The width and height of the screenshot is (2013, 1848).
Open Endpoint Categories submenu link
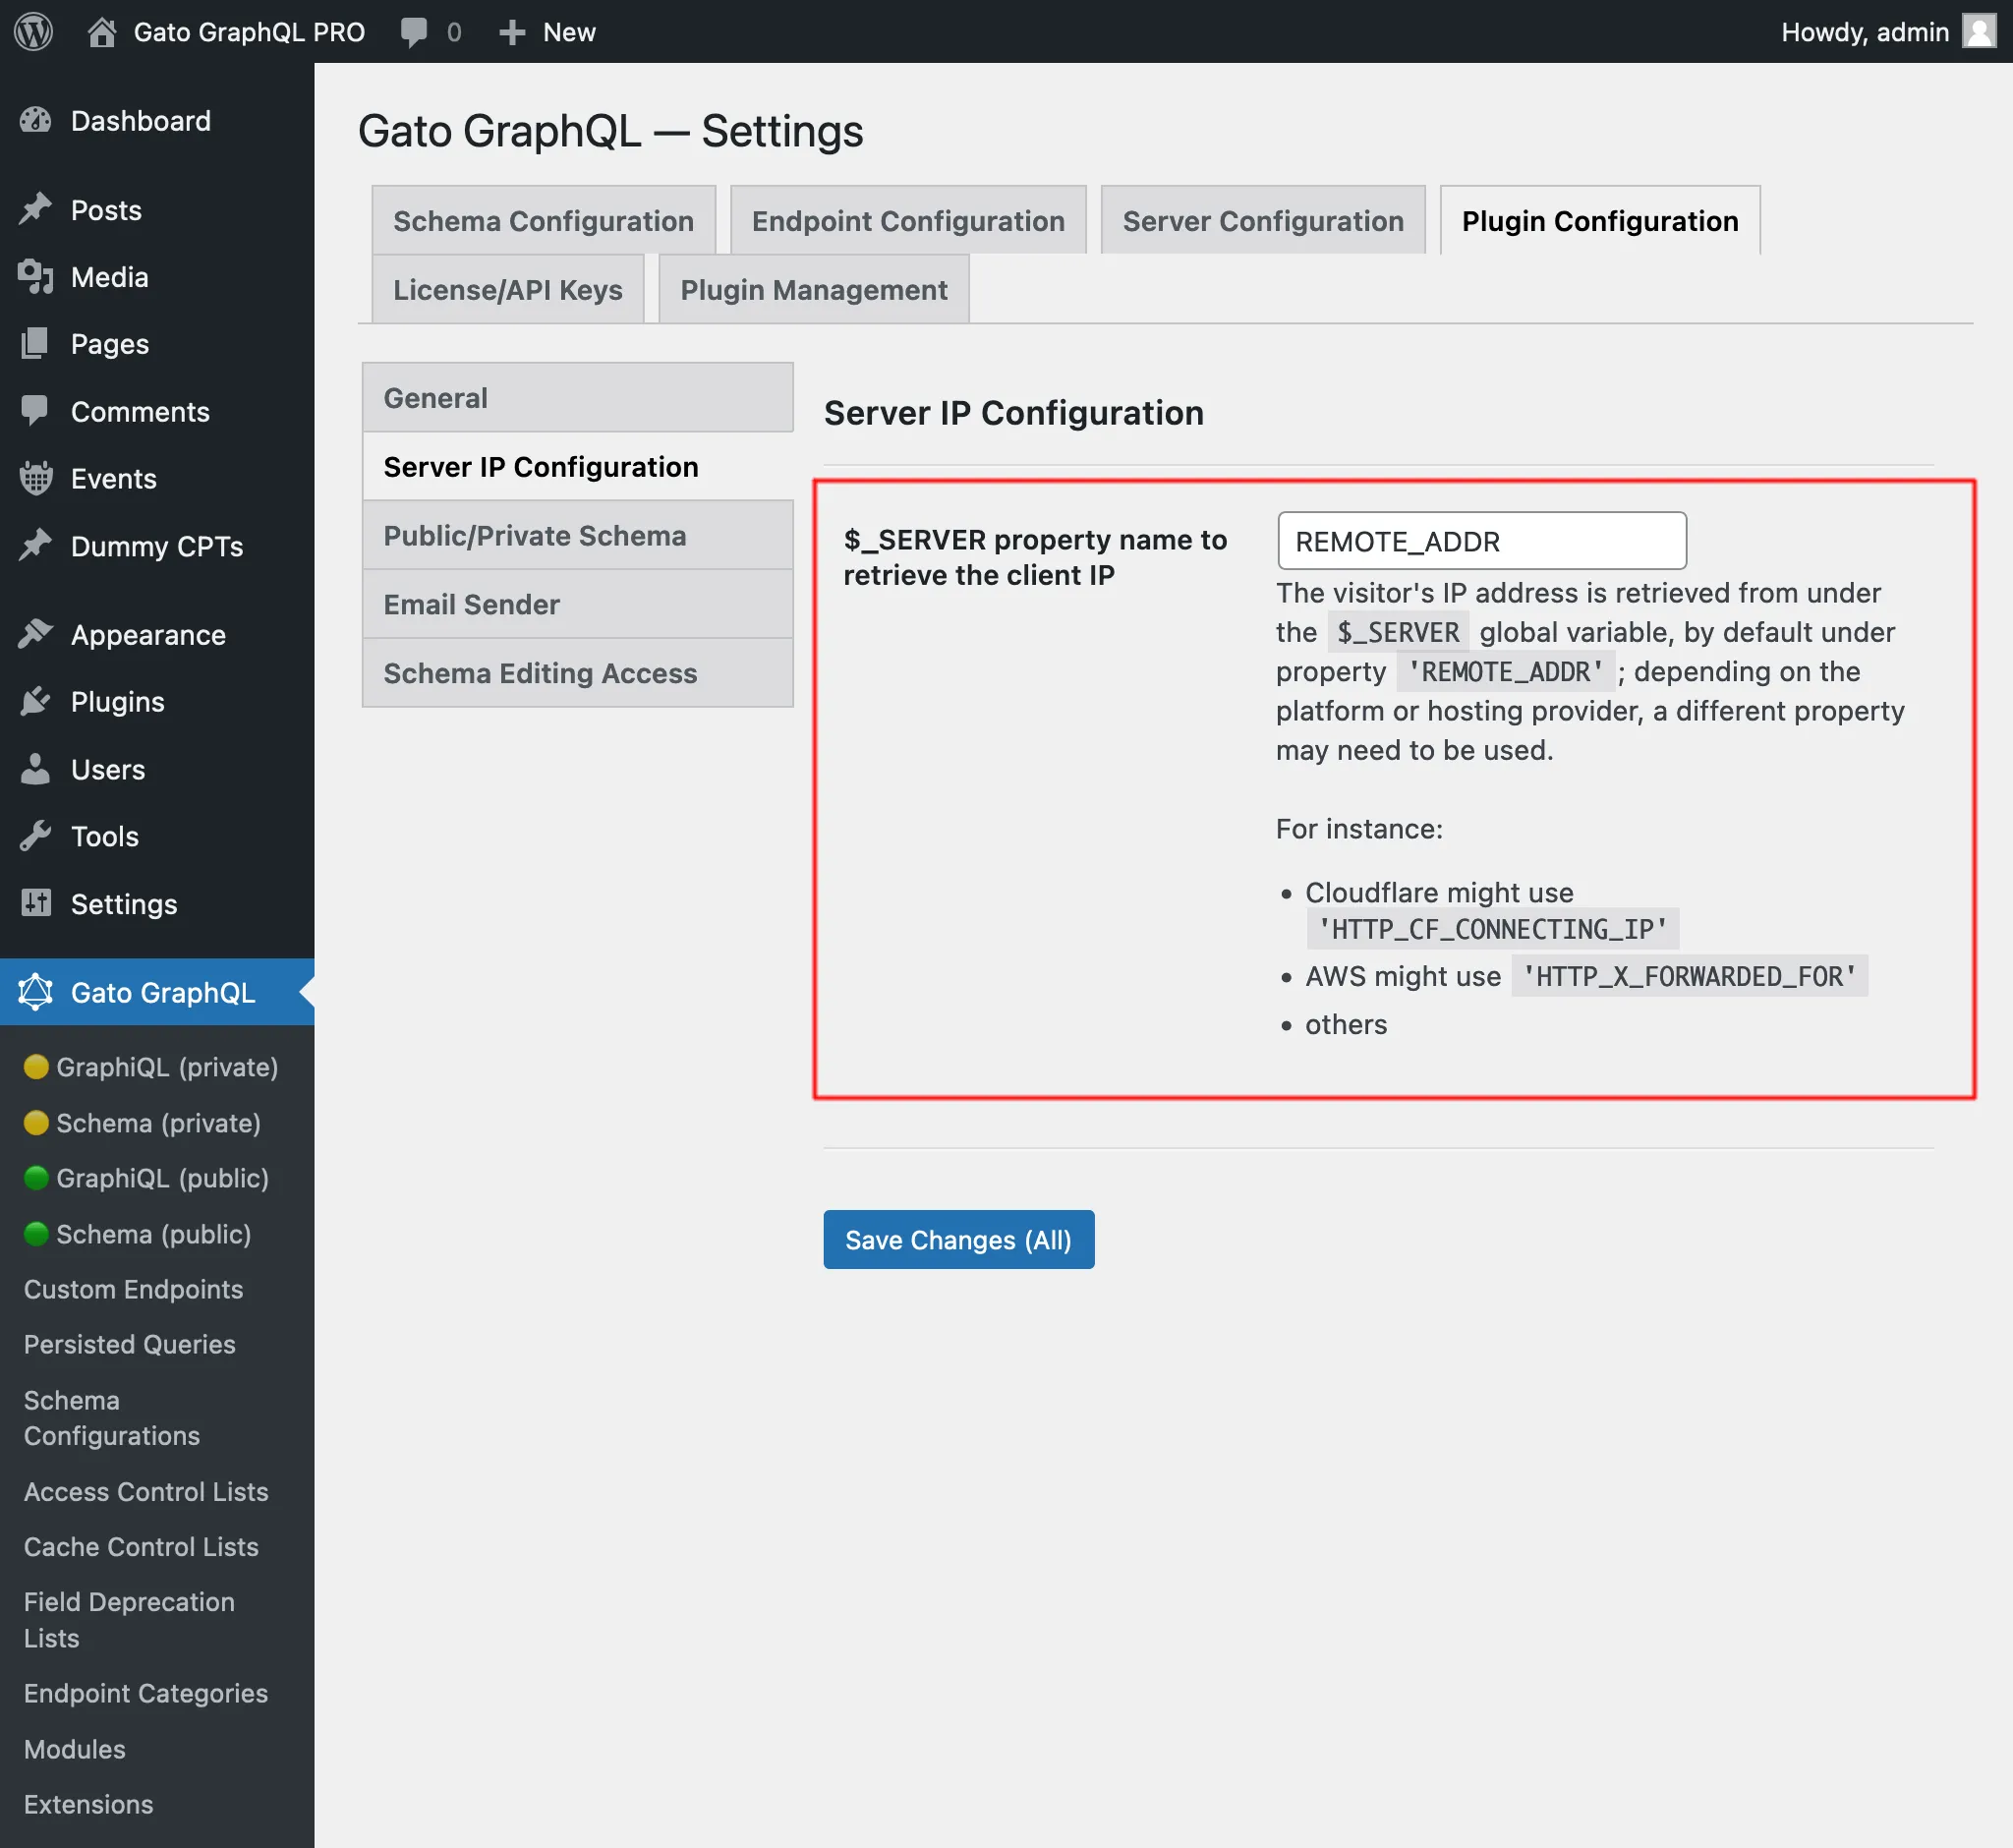coord(146,1693)
